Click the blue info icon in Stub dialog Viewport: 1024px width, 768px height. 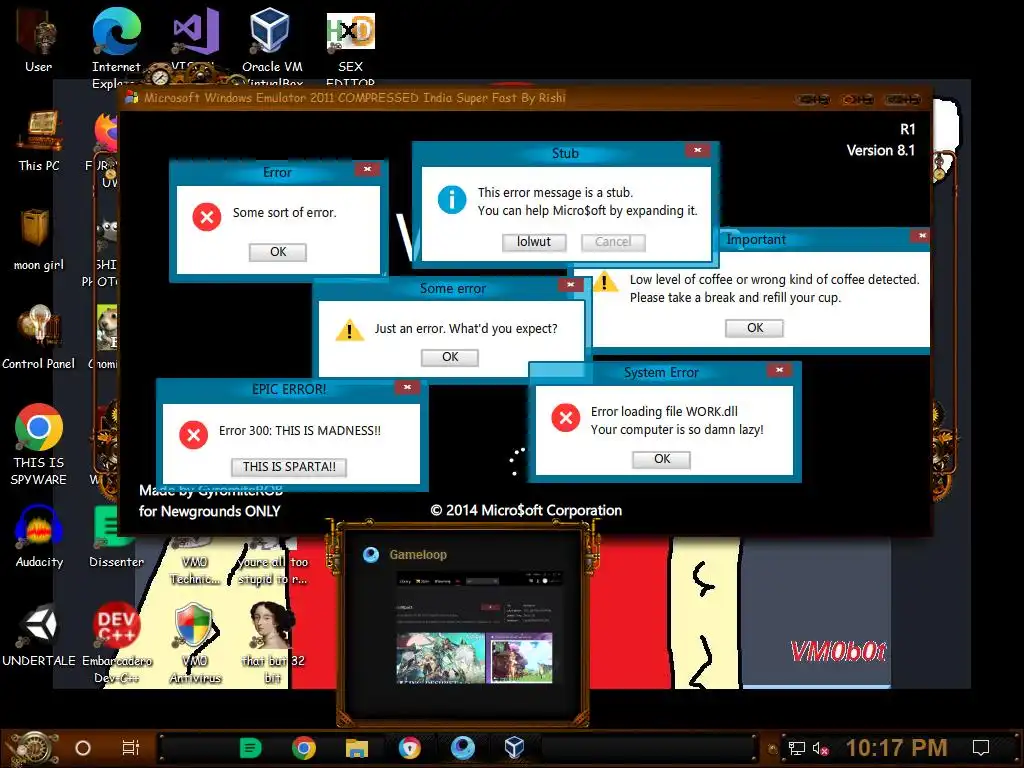tap(452, 199)
